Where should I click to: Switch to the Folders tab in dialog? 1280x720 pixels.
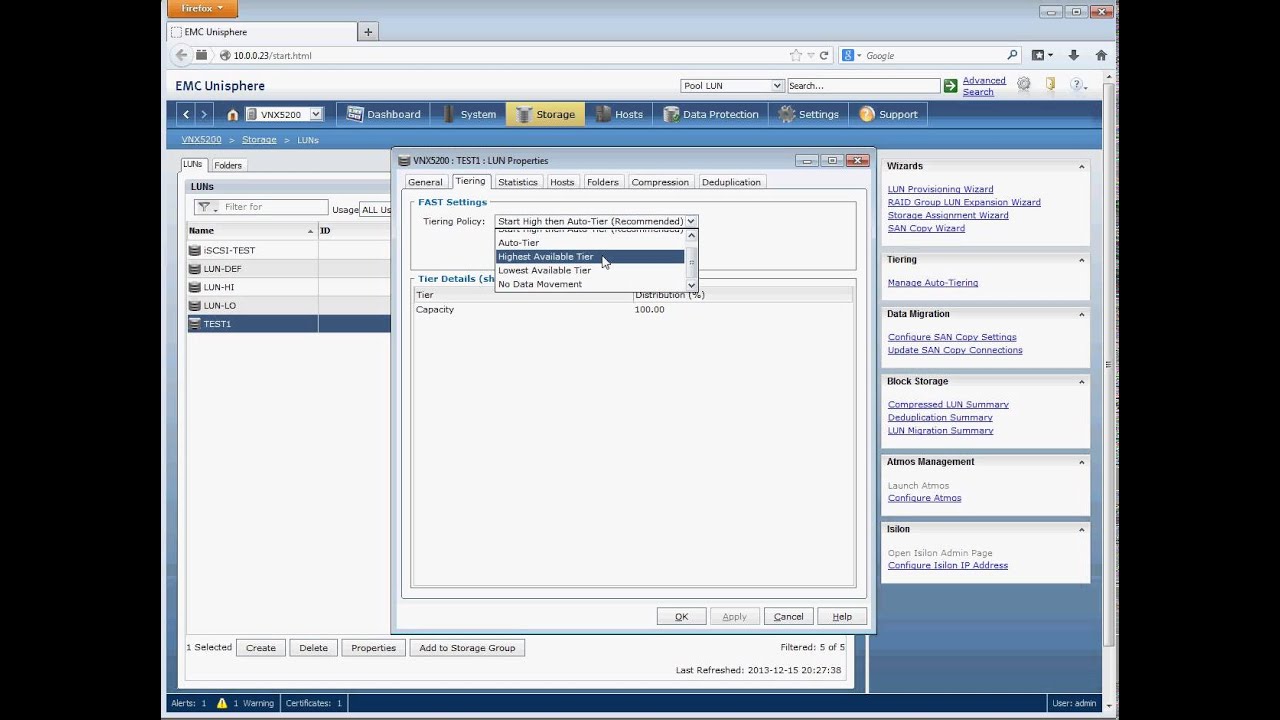603,182
